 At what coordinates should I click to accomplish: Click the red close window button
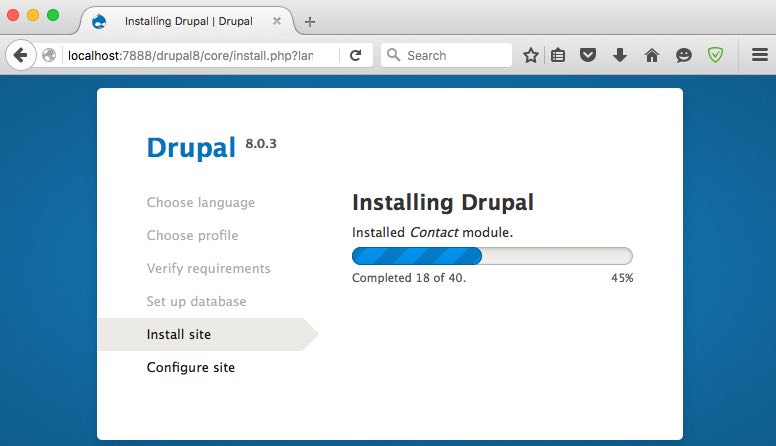pyautogui.click(x=13, y=15)
